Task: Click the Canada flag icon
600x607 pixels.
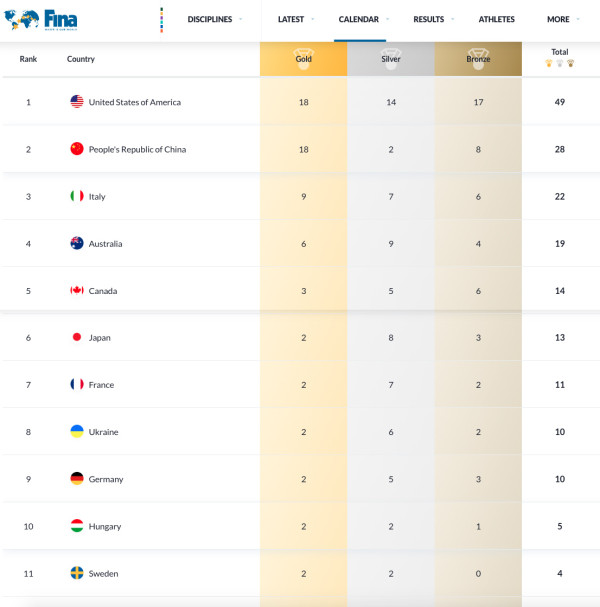Action: [77, 290]
